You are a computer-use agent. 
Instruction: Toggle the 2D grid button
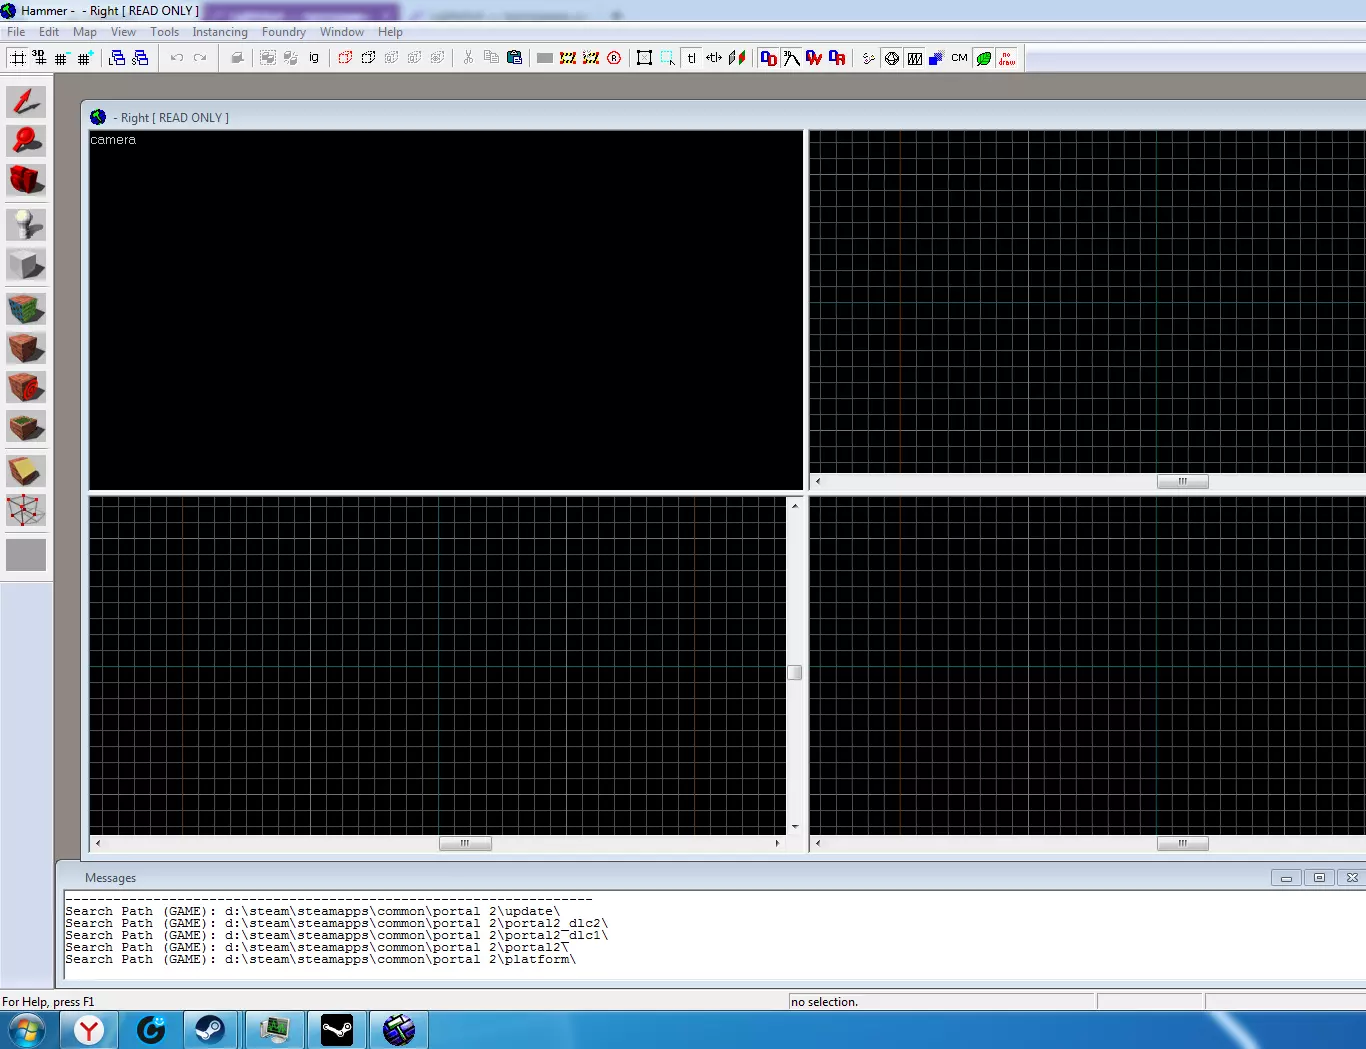coord(17,58)
